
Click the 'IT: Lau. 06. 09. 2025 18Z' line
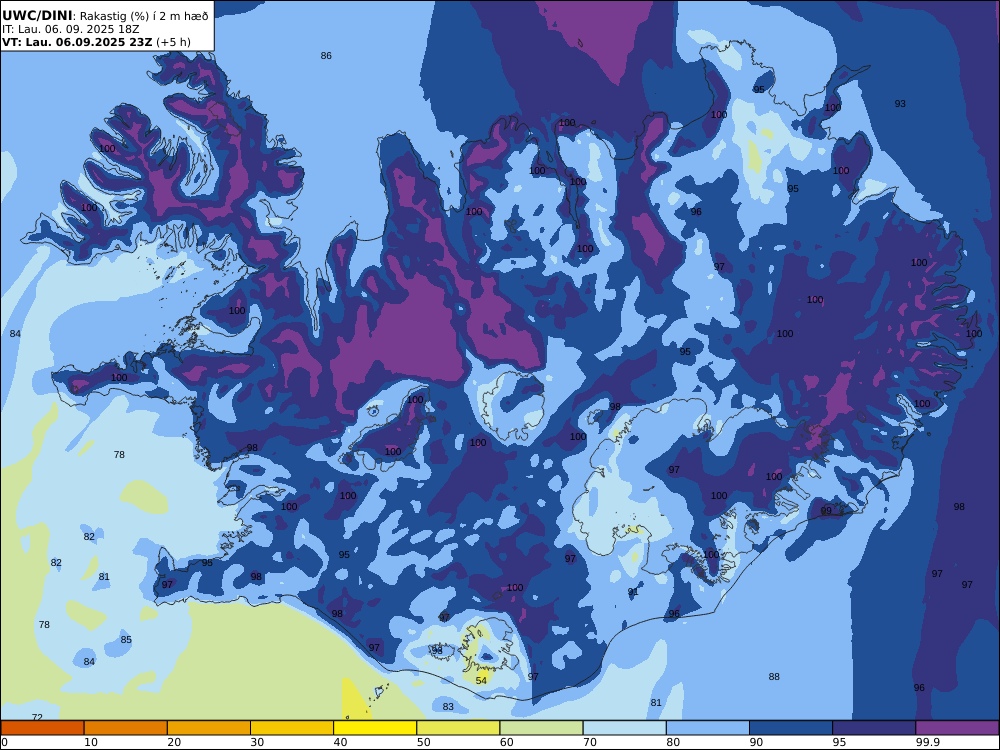(71, 29)
